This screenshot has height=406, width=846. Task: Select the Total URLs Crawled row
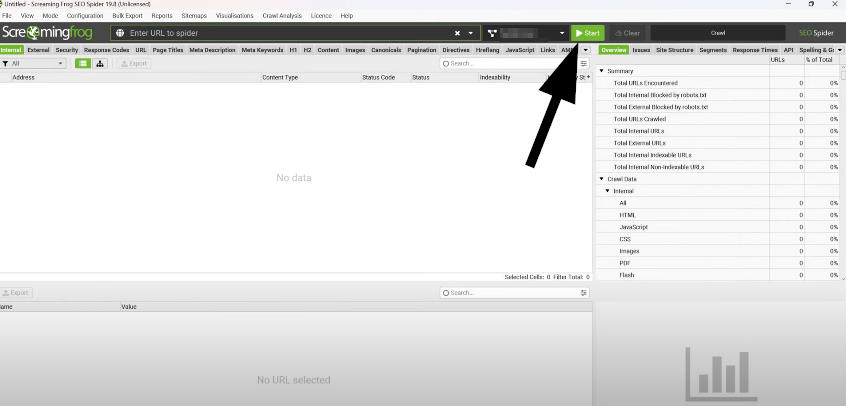(718, 119)
